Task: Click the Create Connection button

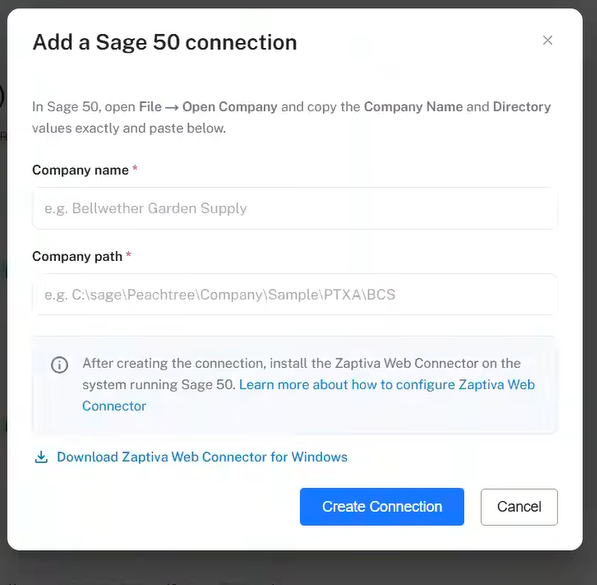Action: (x=382, y=507)
